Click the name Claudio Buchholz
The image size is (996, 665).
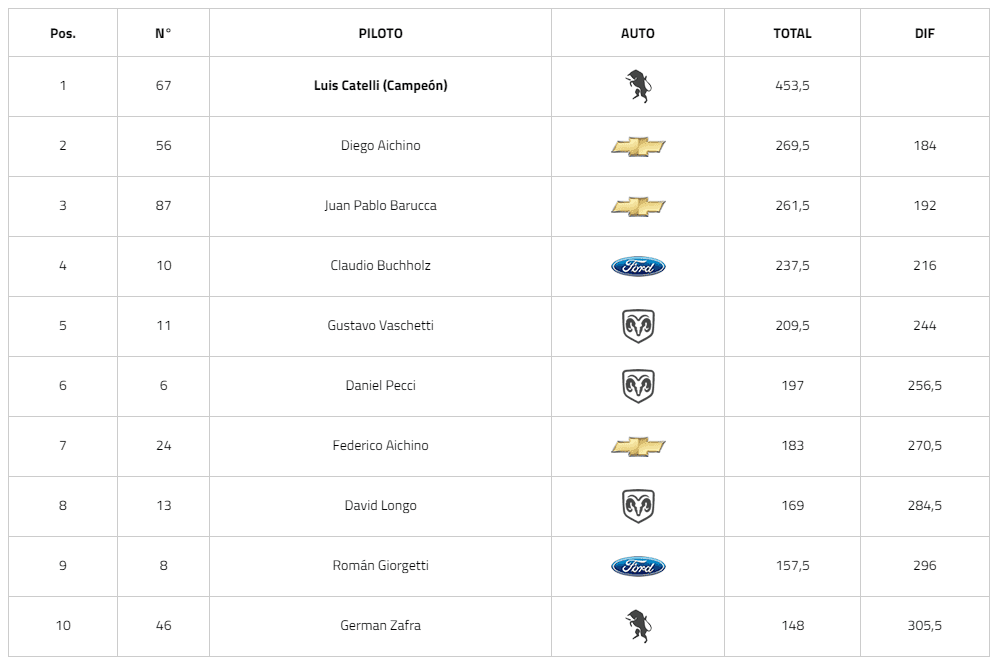tap(380, 266)
